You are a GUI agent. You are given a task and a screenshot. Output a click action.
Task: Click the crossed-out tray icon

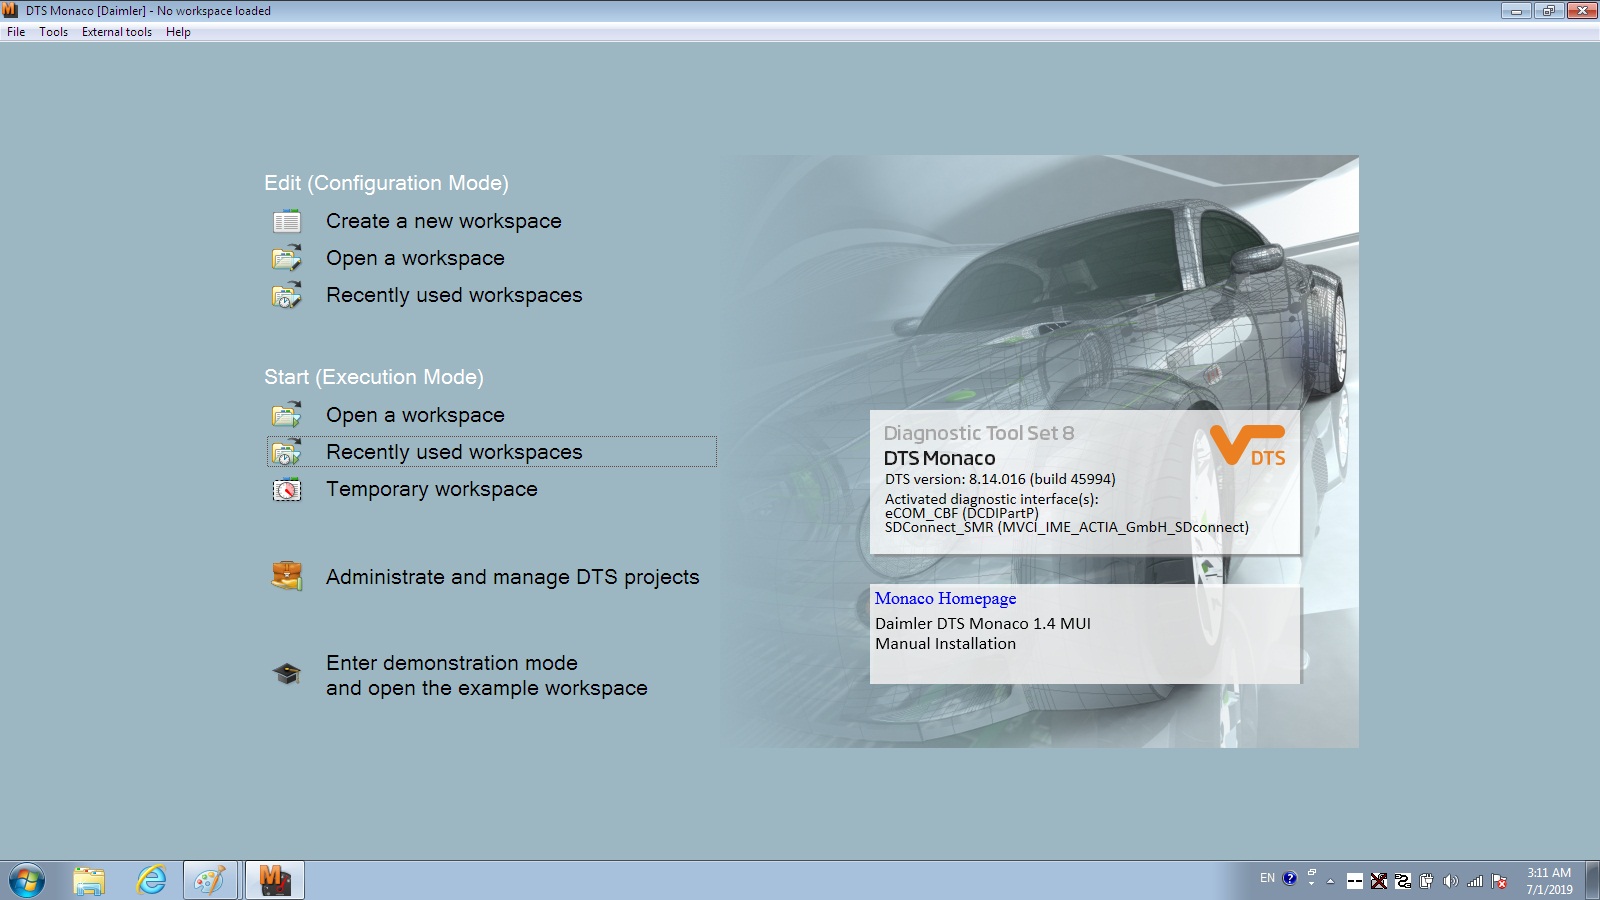click(1379, 881)
